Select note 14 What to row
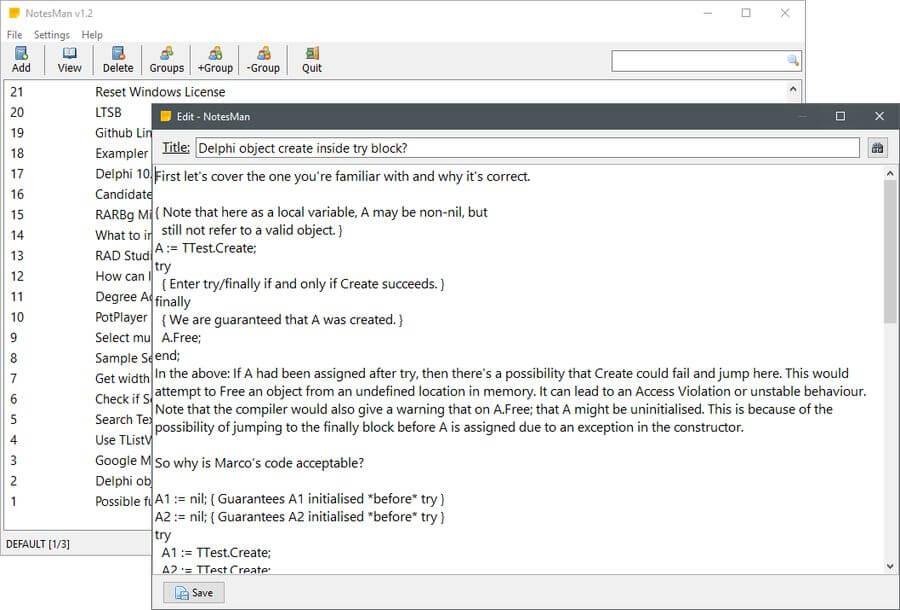This screenshot has width=900, height=610. pyautogui.click(x=79, y=235)
